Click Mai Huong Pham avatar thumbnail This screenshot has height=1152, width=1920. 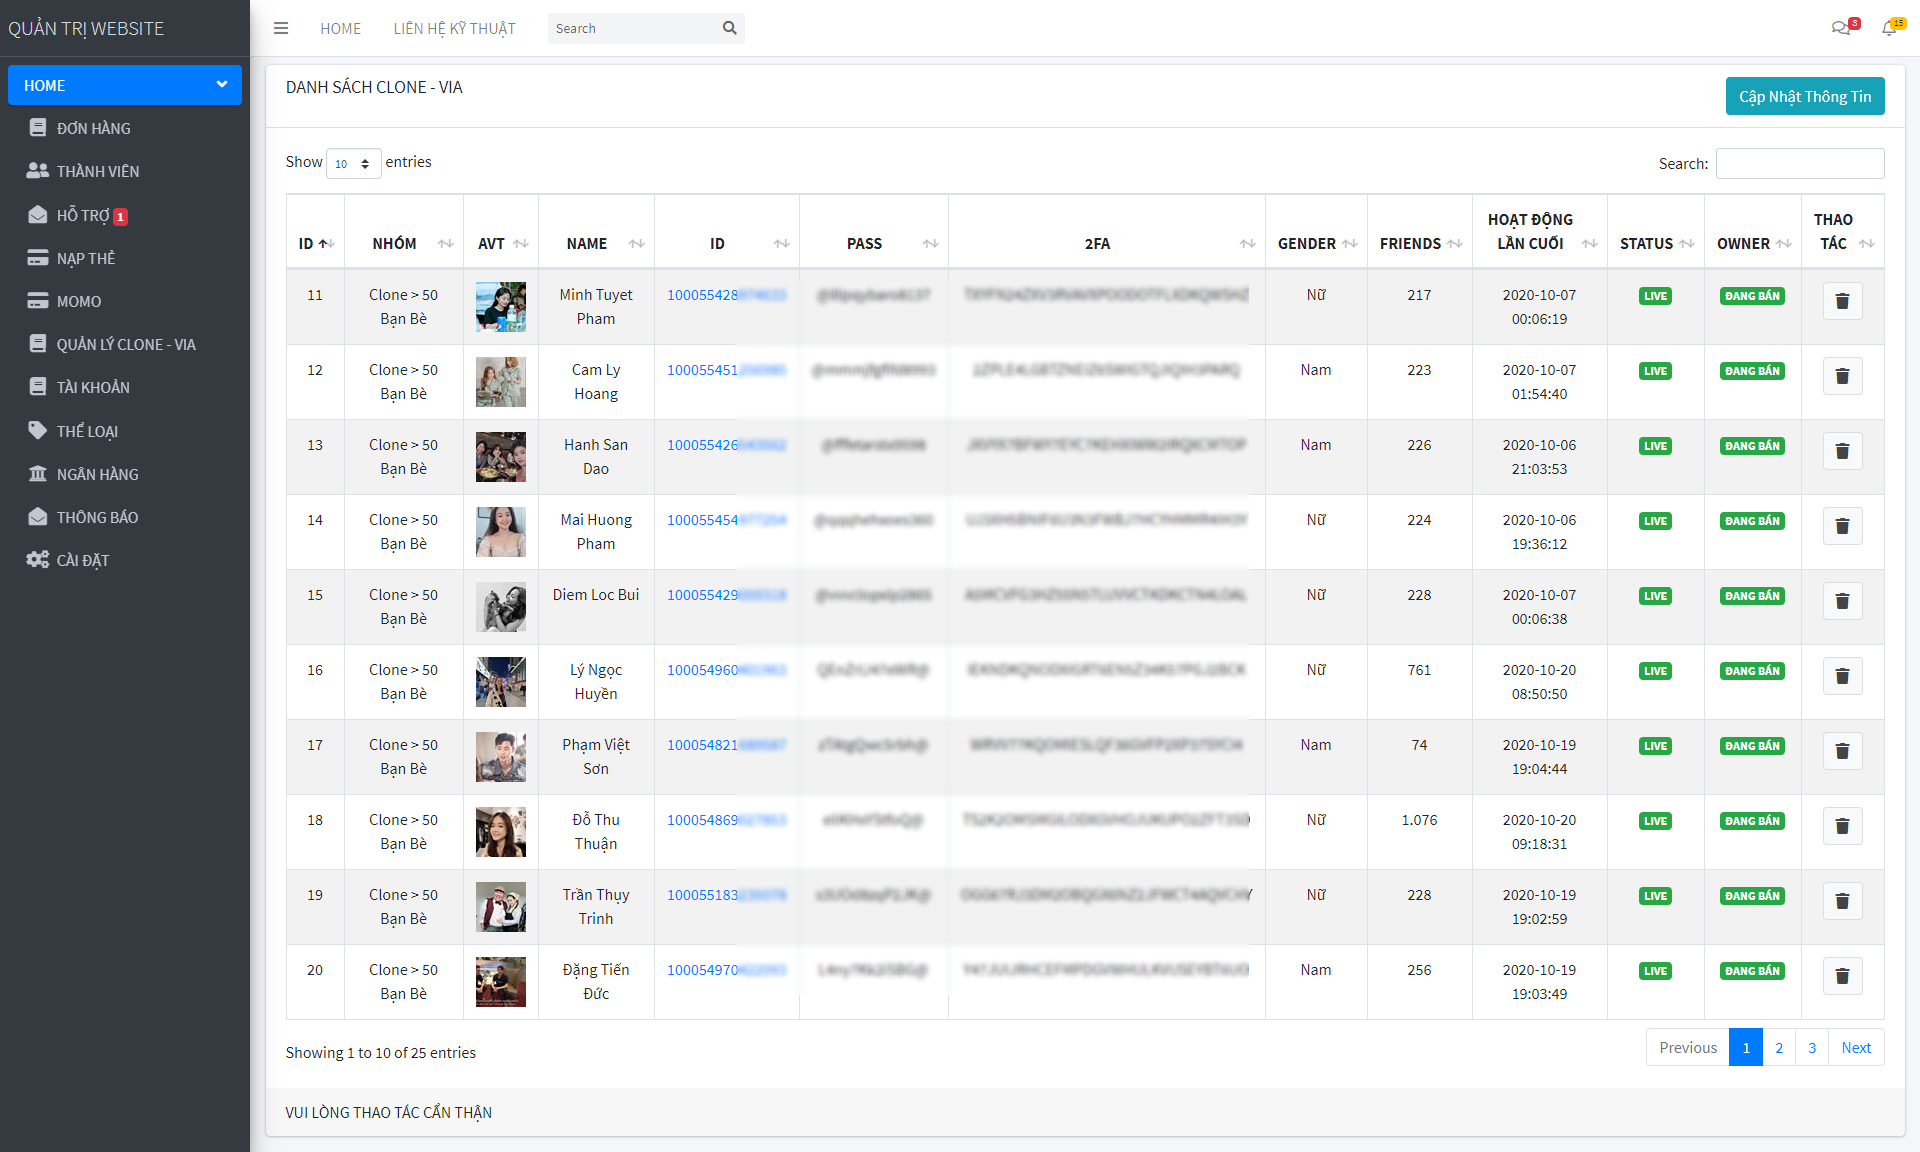(x=501, y=531)
